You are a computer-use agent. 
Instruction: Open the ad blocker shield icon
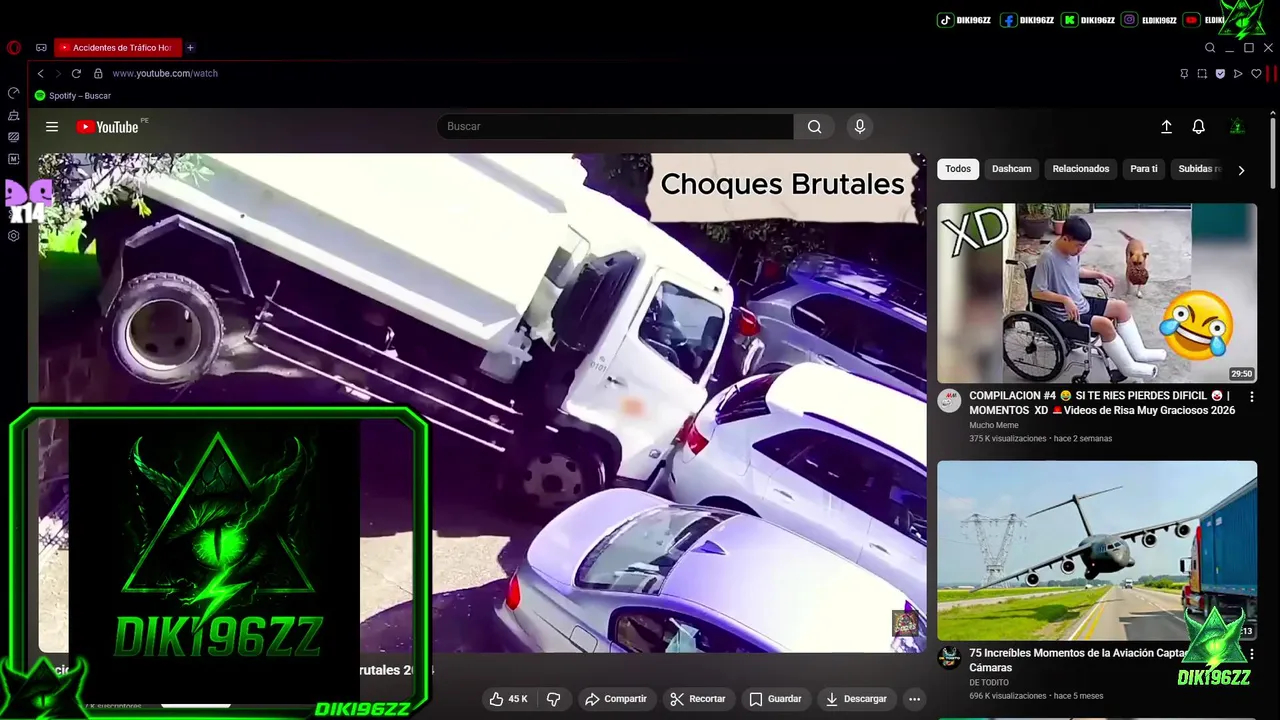click(x=1220, y=73)
